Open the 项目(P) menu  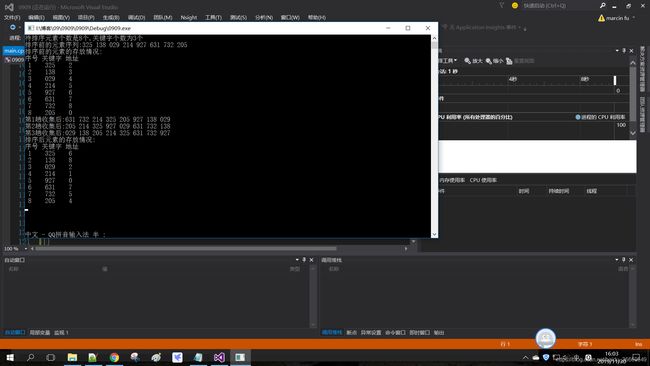86,17
